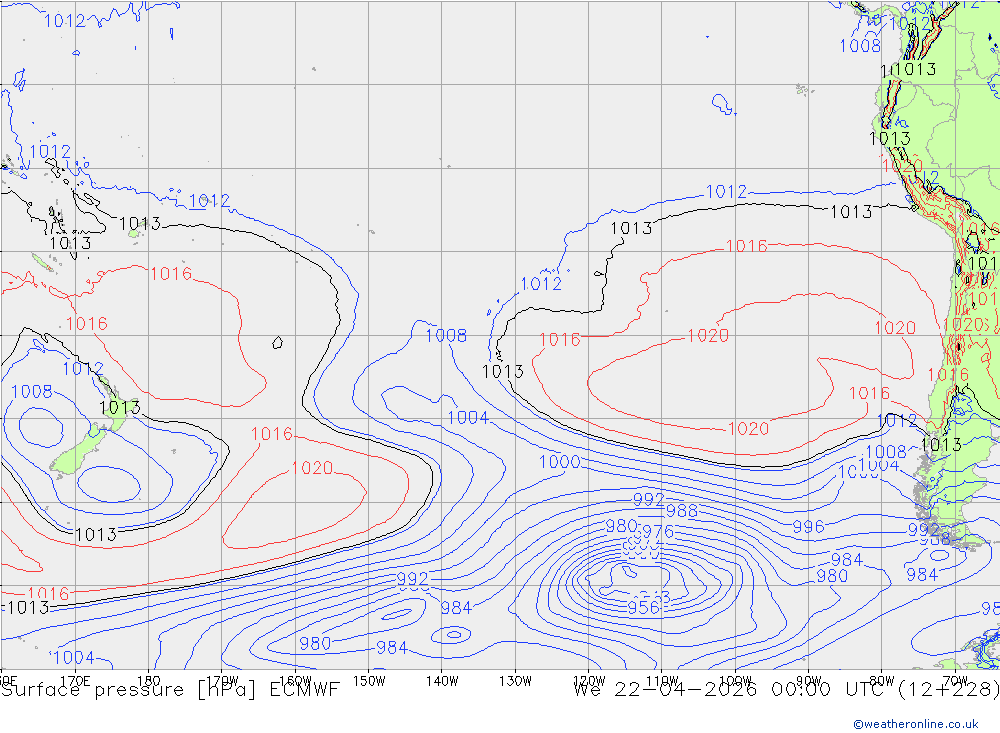Click the 'Surface pressure [hPa] ECMWF' title
Image resolution: width=1000 pixels, height=733 pixels.
170,690
